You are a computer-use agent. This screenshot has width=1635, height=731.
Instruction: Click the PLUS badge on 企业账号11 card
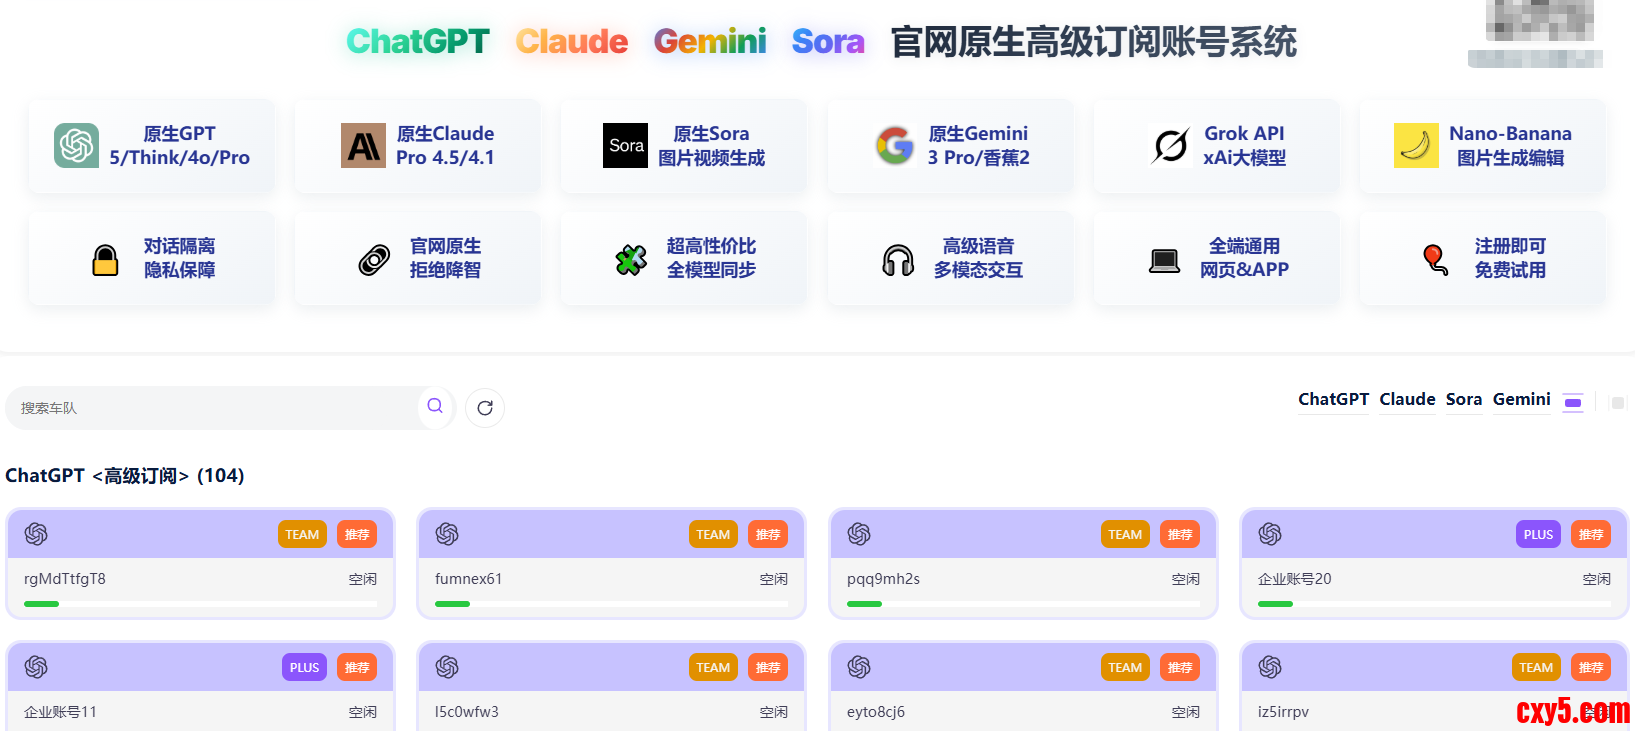(x=304, y=667)
